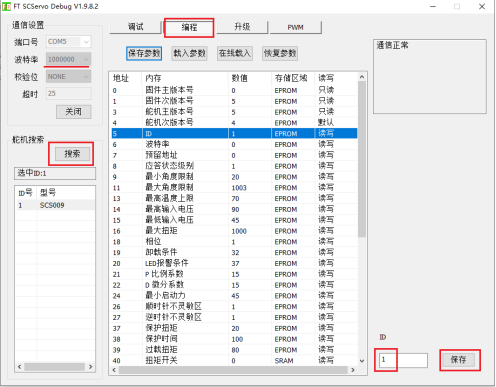Open the 端口号 COM5 dropdown
The width and height of the screenshot is (496, 387).
(68, 42)
